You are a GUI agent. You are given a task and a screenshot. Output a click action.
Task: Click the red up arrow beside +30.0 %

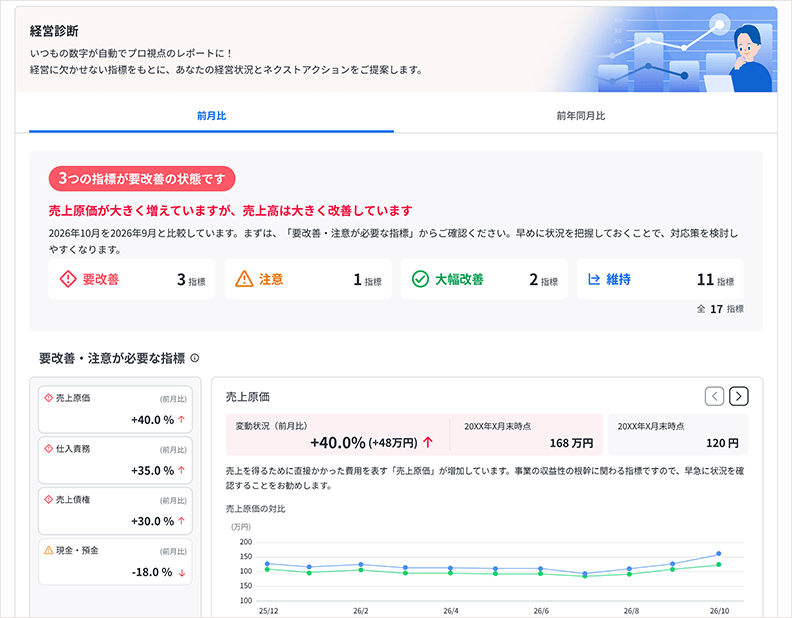pyautogui.click(x=182, y=521)
